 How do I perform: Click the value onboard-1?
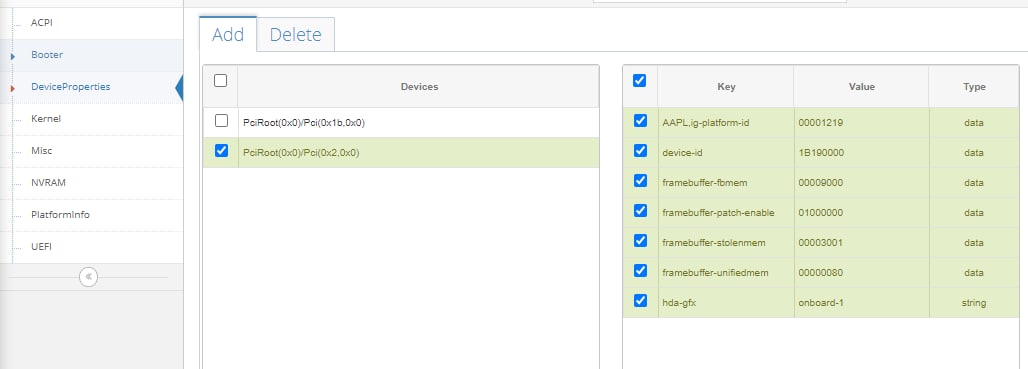(820, 303)
